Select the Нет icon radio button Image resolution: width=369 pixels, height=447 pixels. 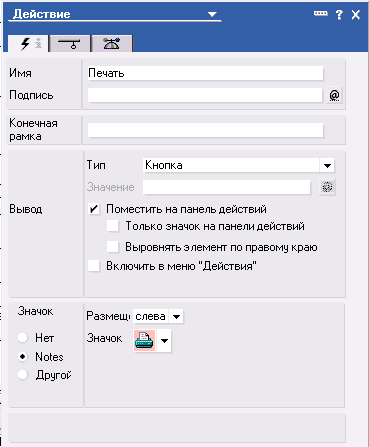click(23, 338)
